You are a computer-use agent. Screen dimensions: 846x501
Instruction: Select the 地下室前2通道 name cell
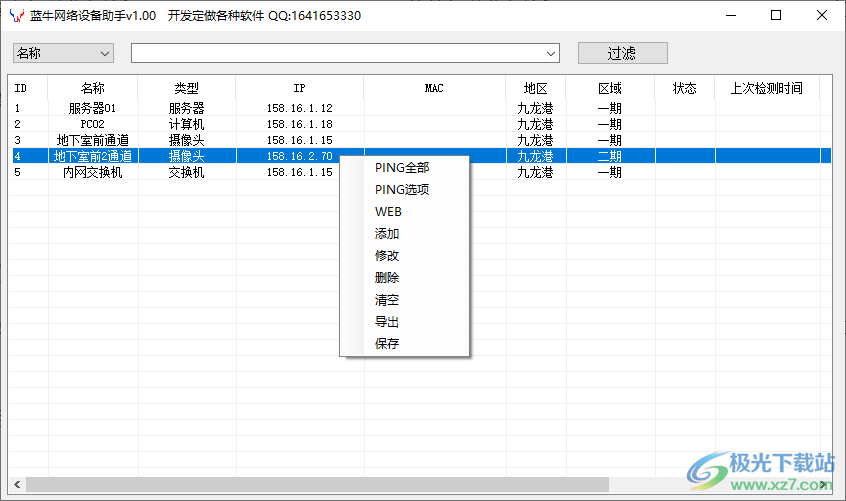[x=93, y=156]
